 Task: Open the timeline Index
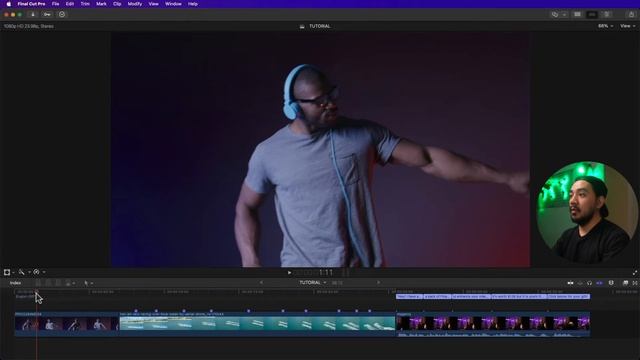pyautogui.click(x=16, y=283)
